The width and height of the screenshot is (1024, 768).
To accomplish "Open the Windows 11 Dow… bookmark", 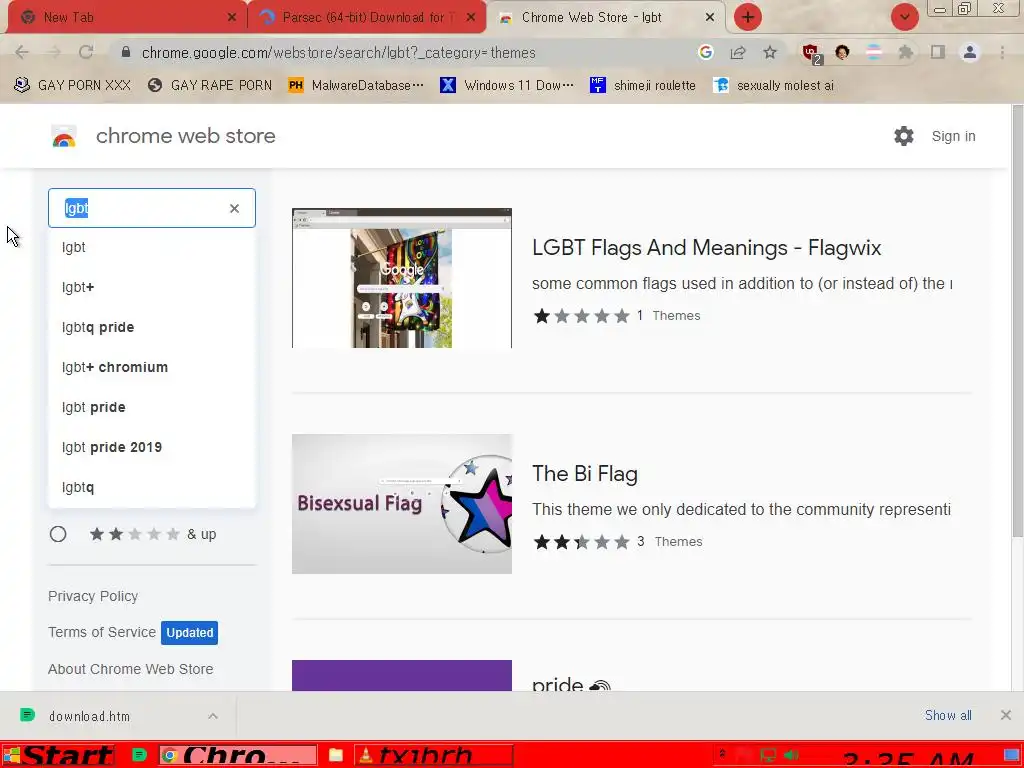I will point(507,85).
